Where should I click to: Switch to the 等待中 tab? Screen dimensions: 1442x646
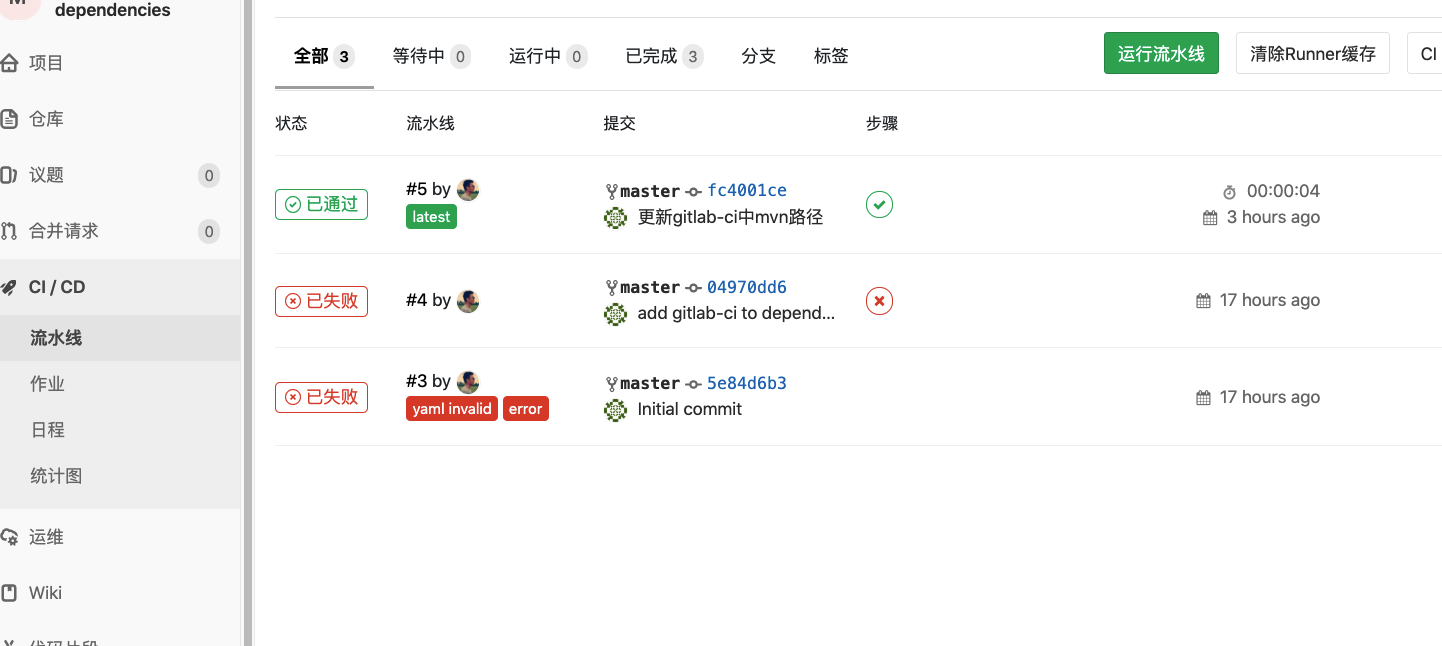point(431,56)
